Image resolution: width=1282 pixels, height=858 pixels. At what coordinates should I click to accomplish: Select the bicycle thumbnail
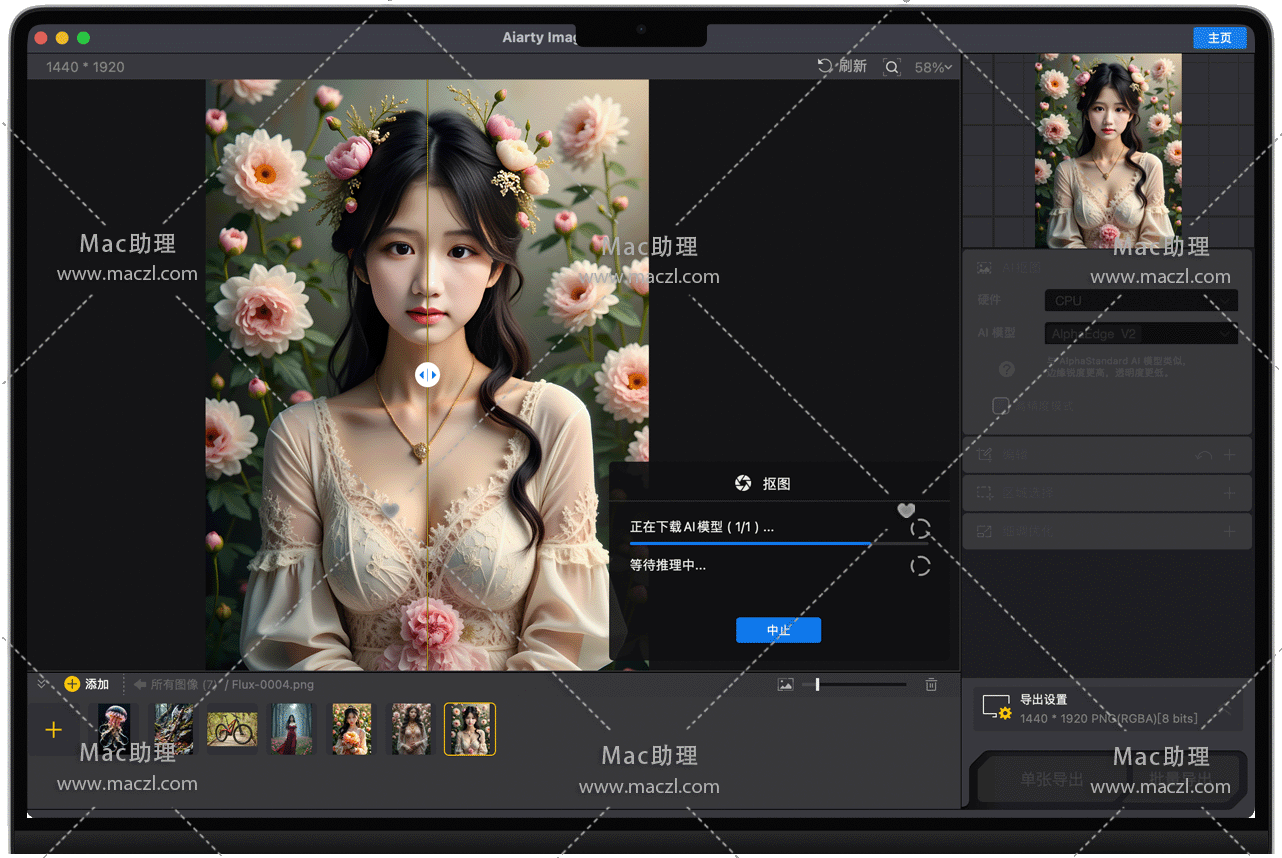tap(232, 729)
